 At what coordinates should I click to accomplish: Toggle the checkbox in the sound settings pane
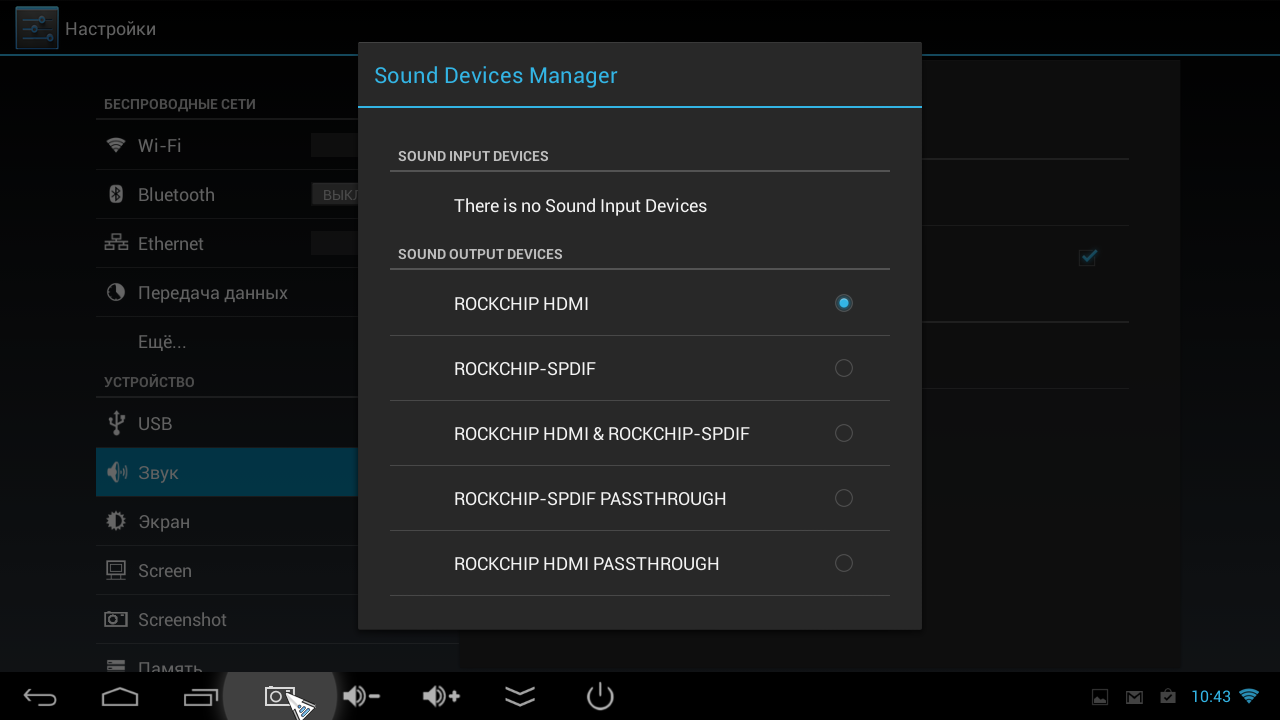pyautogui.click(x=1088, y=257)
